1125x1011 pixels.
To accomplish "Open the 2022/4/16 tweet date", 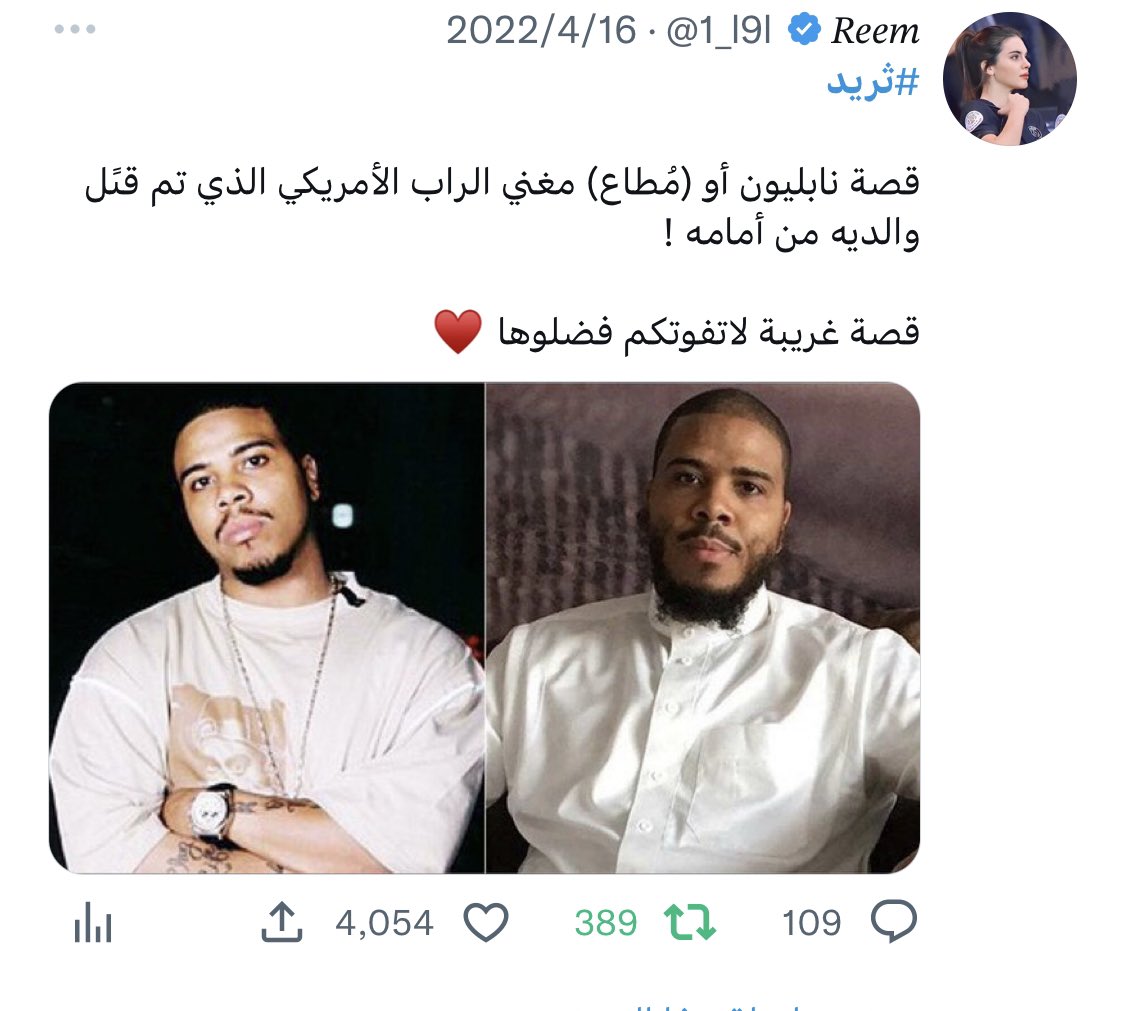I will tap(541, 31).
